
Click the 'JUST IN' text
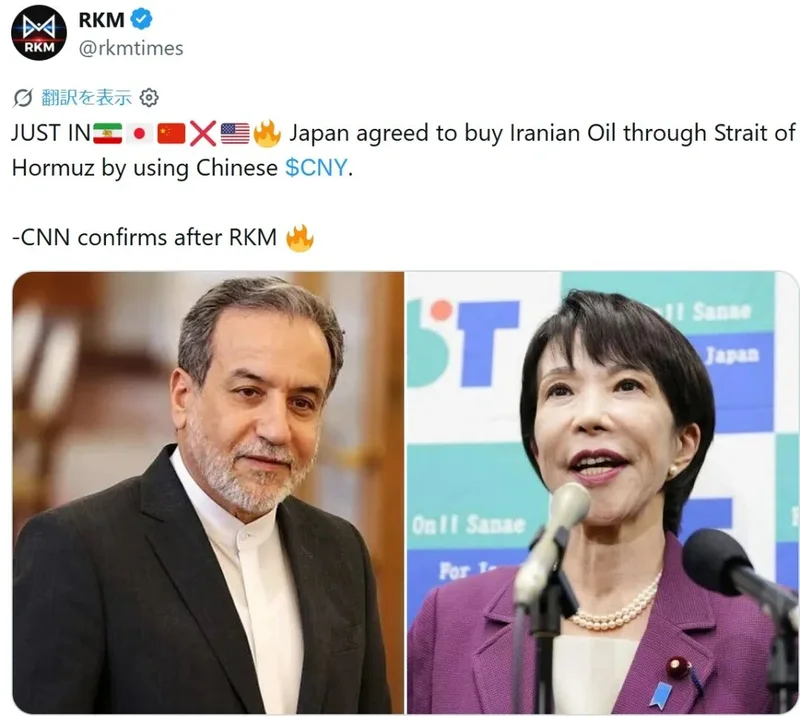pyautogui.click(x=51, y=133)
